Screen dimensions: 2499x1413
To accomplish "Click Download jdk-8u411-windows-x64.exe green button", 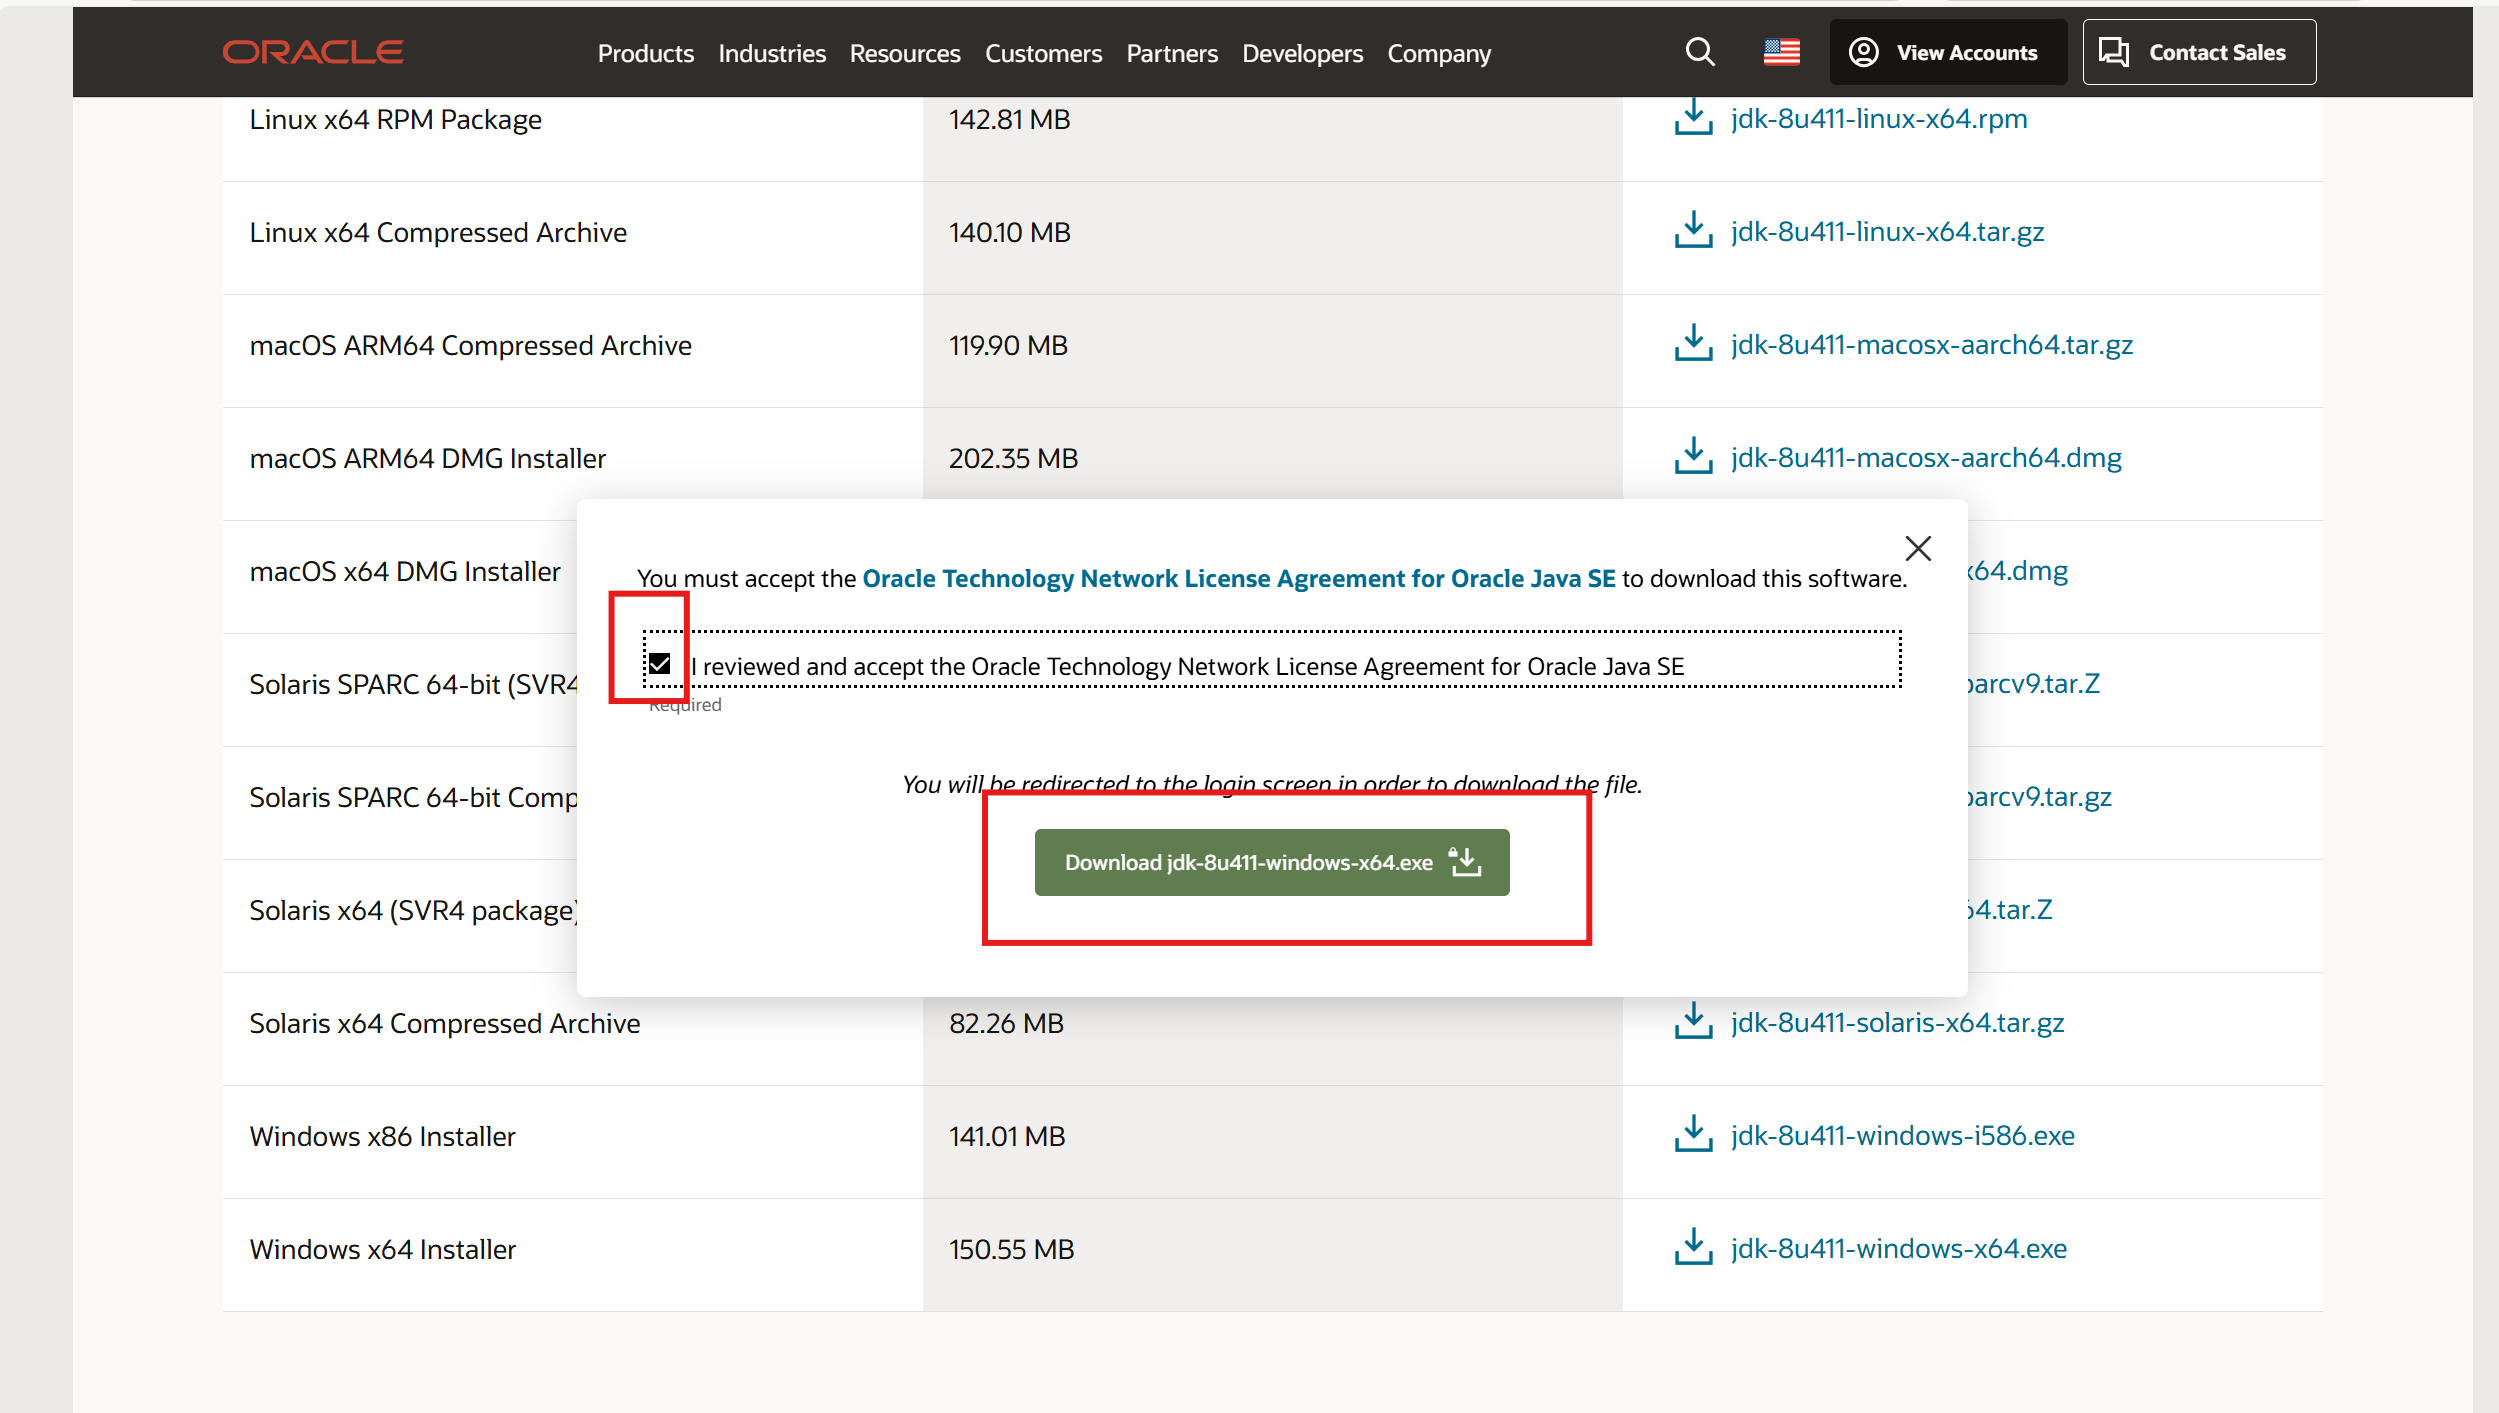I will 1271,862.
